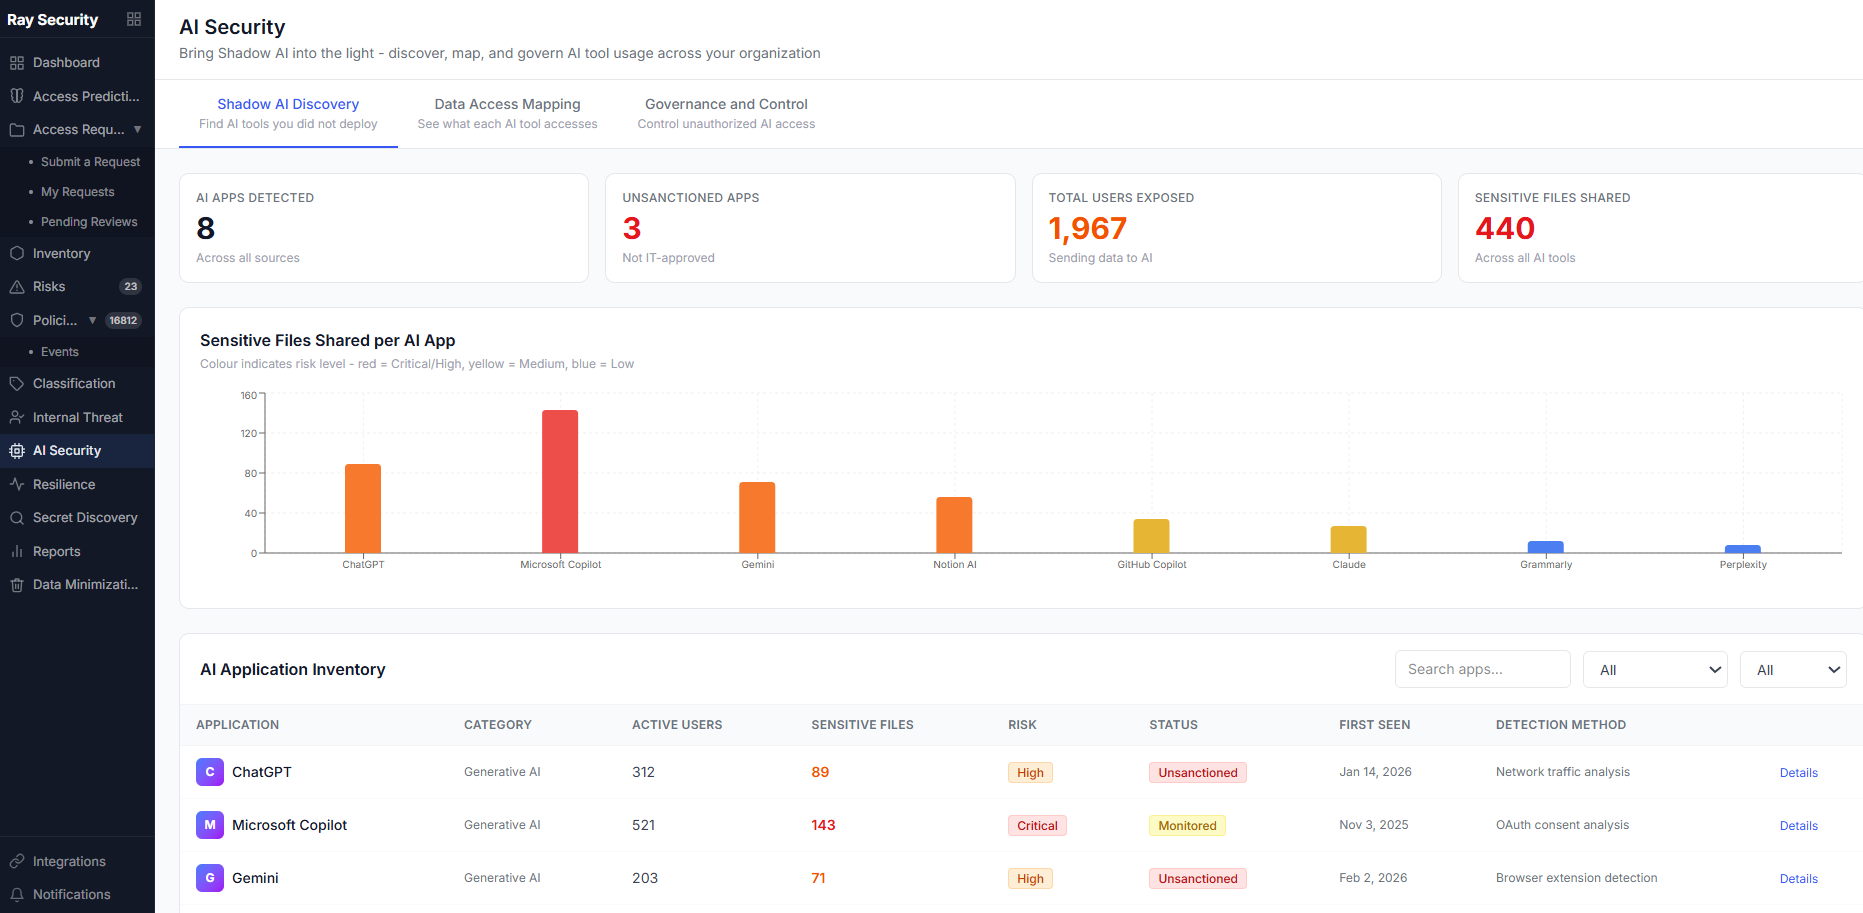Open Events under Policies
This screenshot has width=1863, height=913.
(60, 352)
